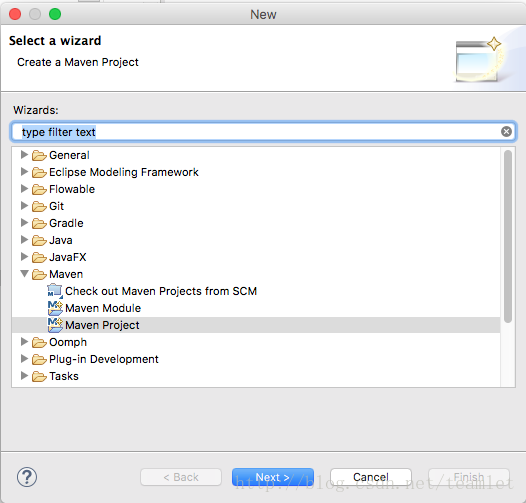Image resolution: width=526 pixels, height=503 pixels.
Task: Click the Maven Project wizard icon
Action: 55,325
